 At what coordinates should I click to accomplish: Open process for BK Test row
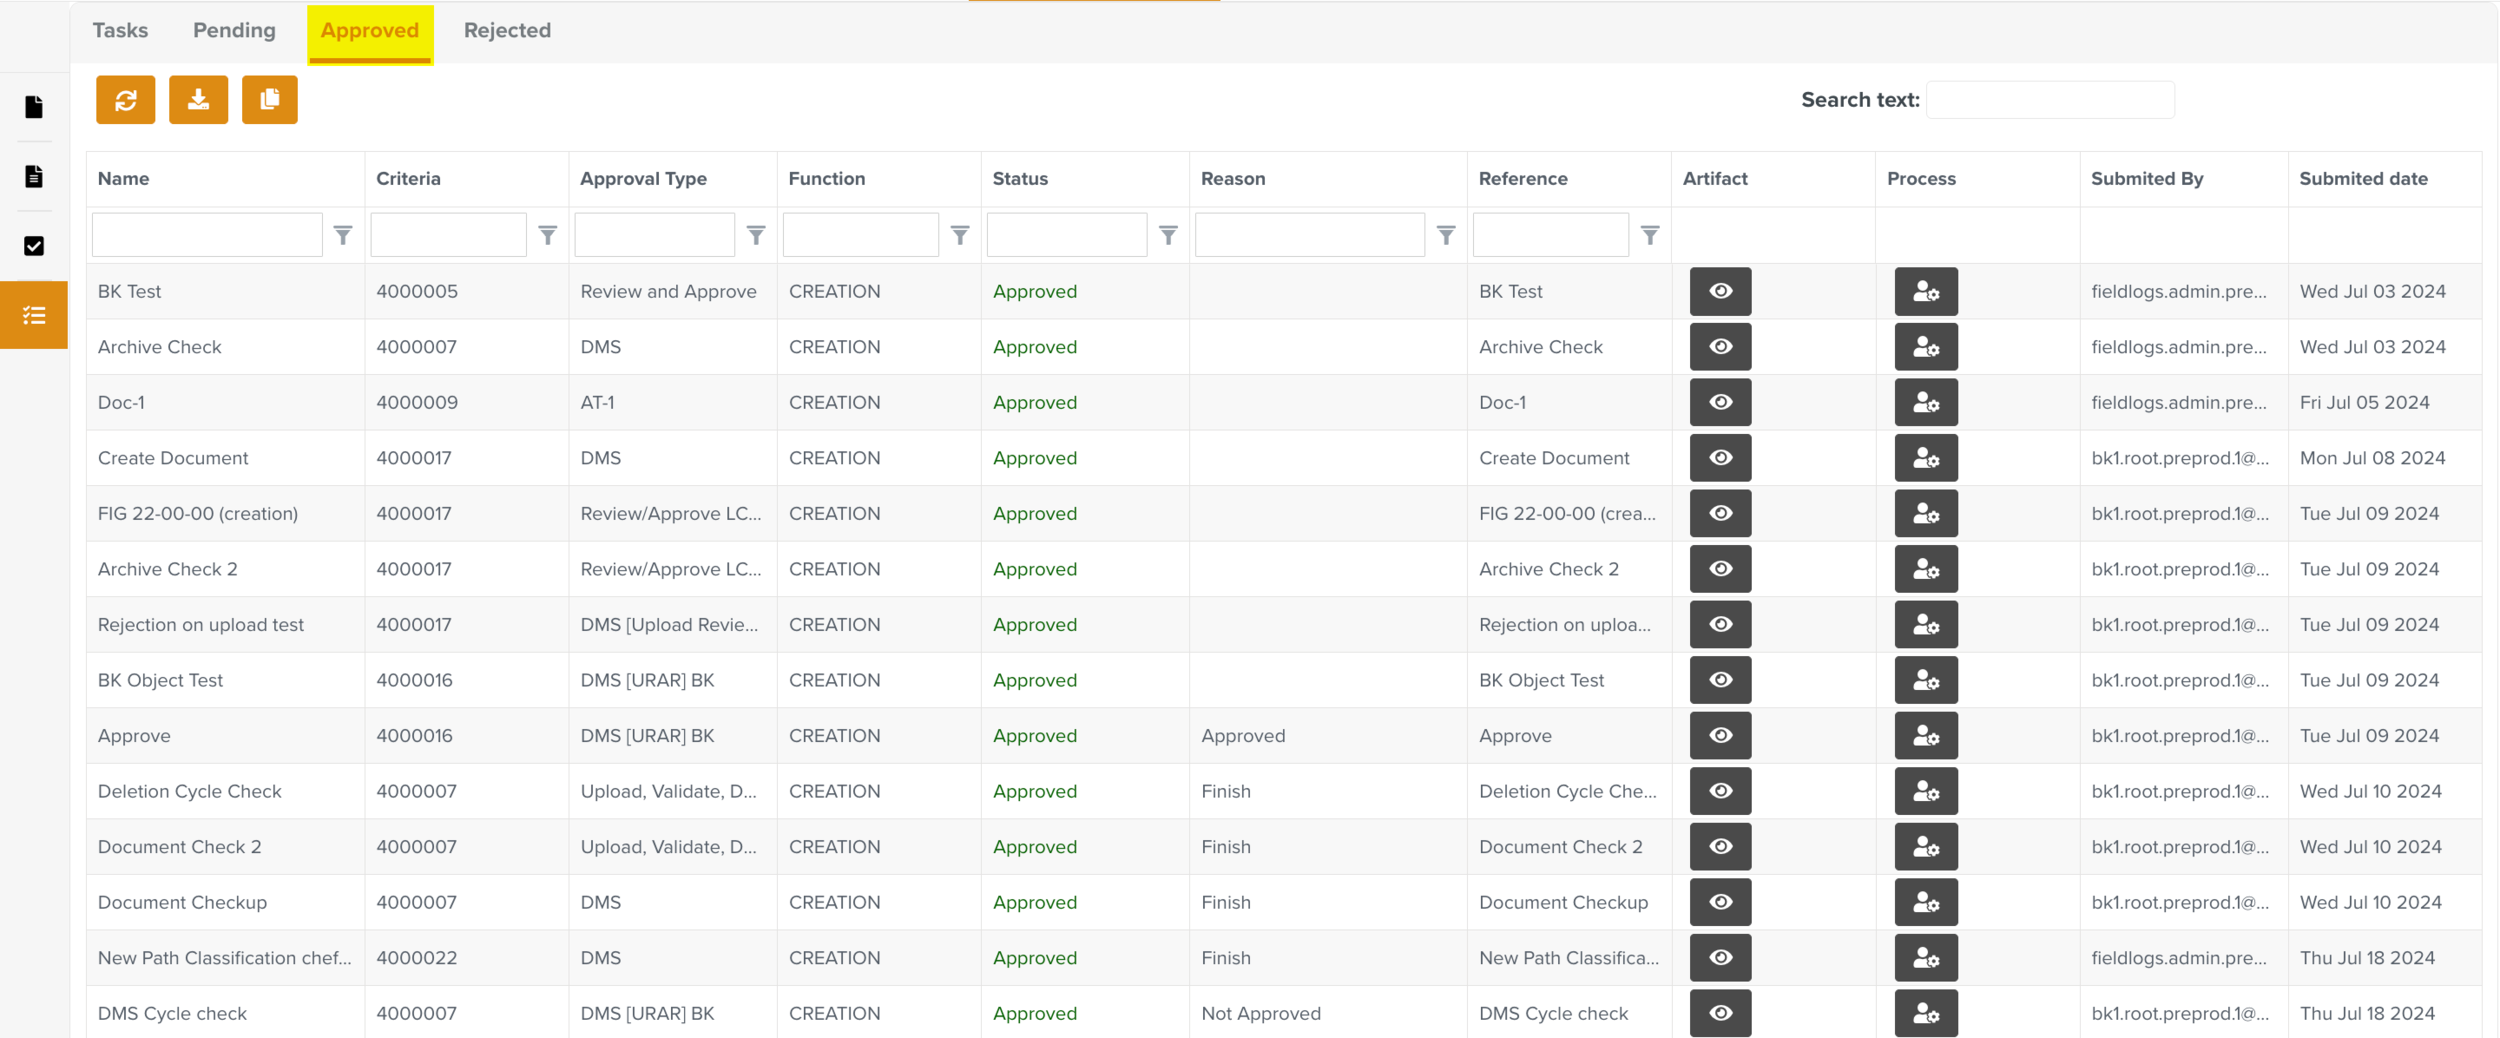point(1926,291)
